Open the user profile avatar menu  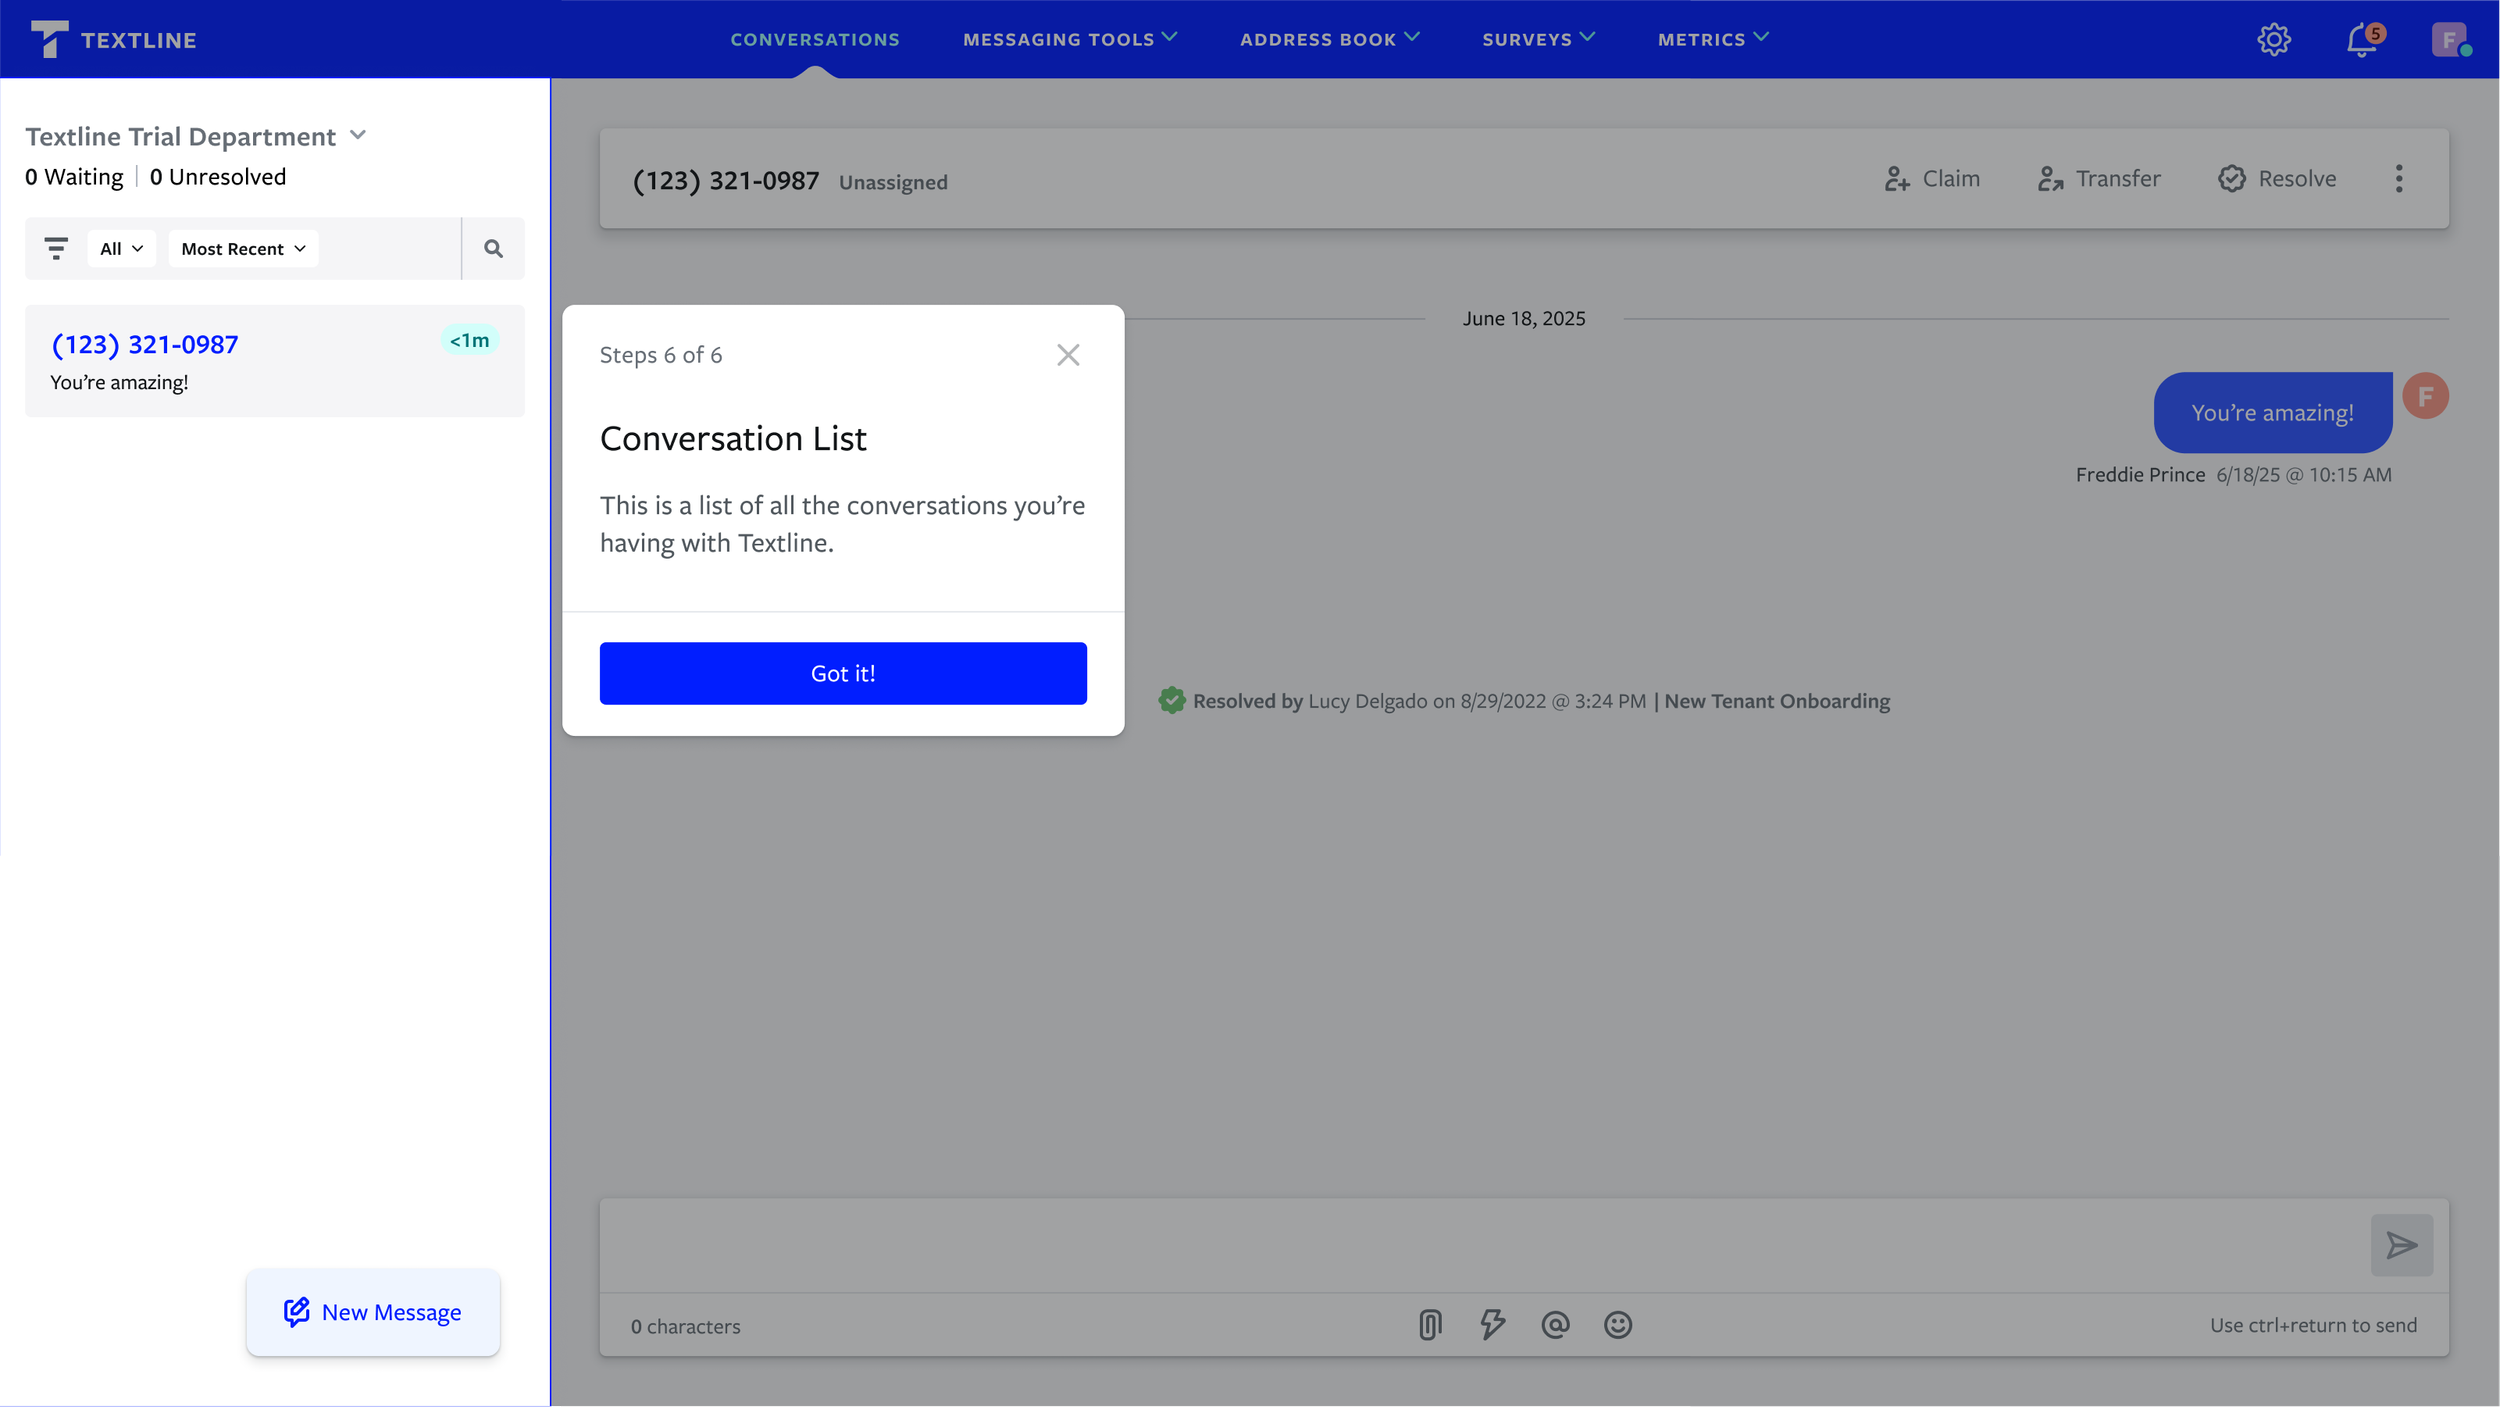pyautogui.click(x=2450, y=39)
